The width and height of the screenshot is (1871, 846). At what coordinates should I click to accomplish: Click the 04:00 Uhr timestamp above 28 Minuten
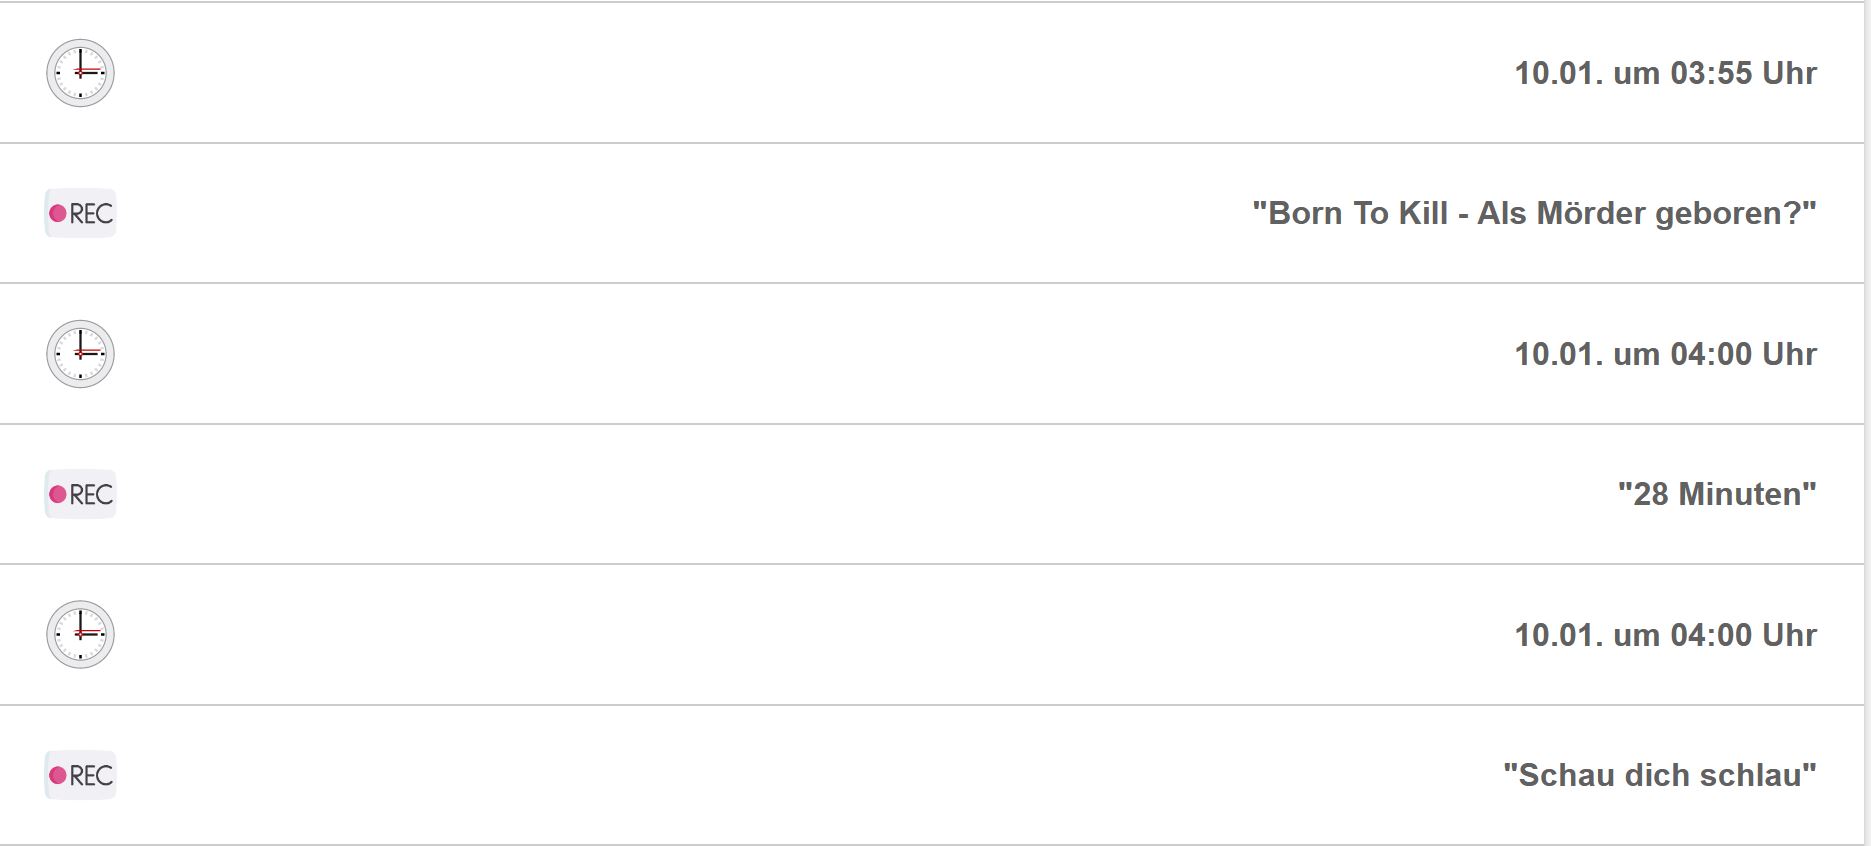click(x=1665, y=354)
